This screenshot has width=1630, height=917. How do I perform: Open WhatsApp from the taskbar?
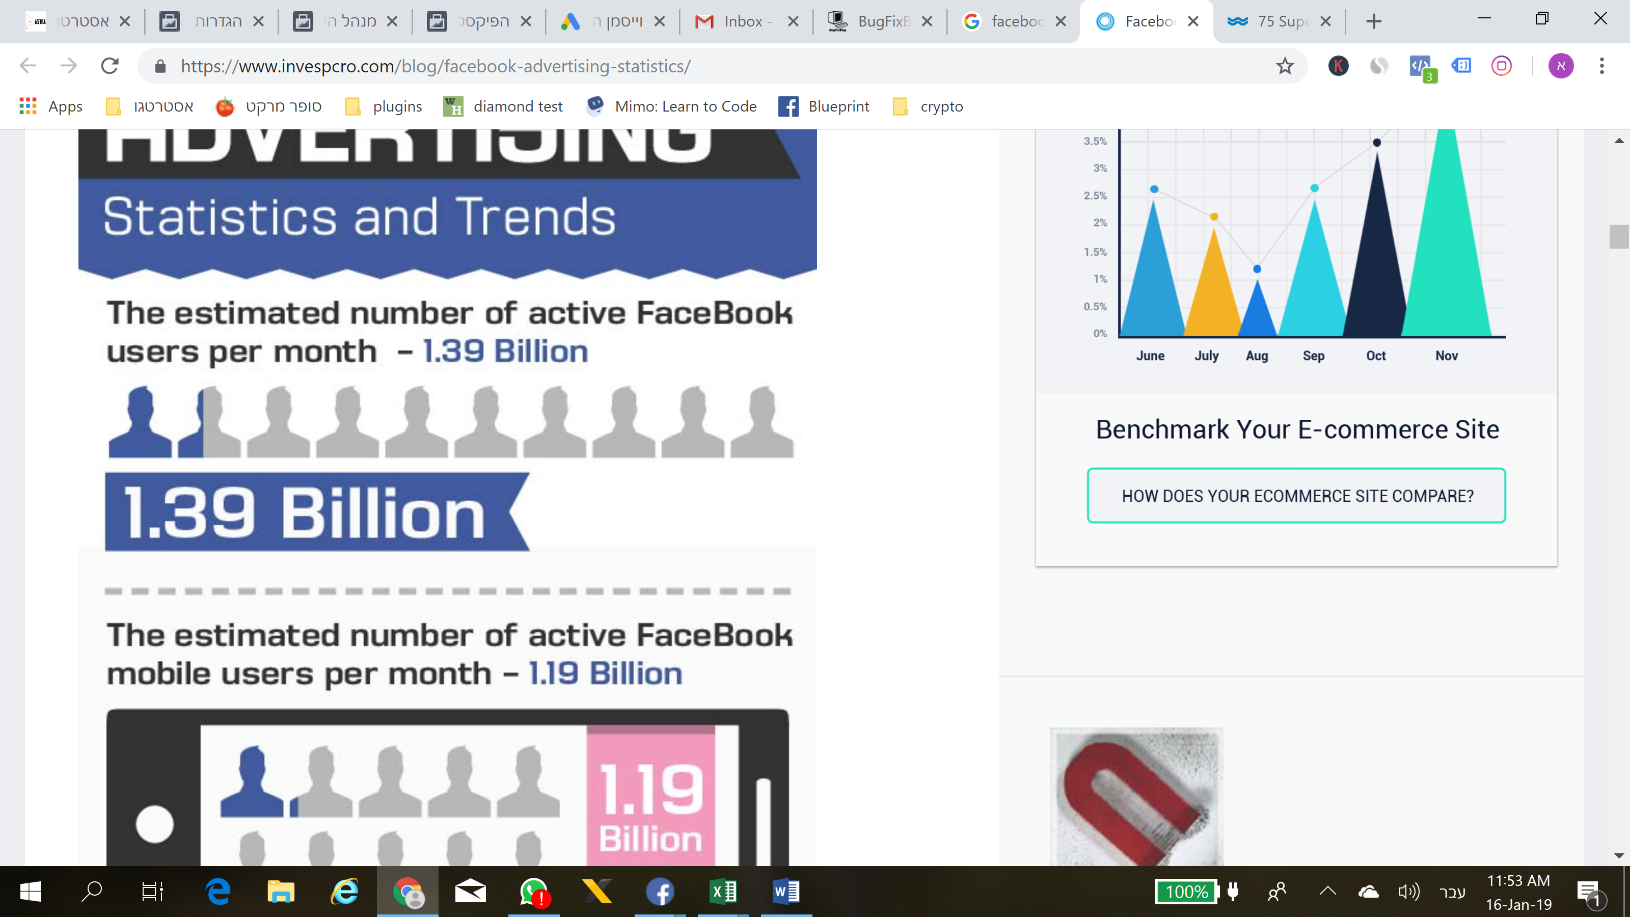tap(534, 891)
